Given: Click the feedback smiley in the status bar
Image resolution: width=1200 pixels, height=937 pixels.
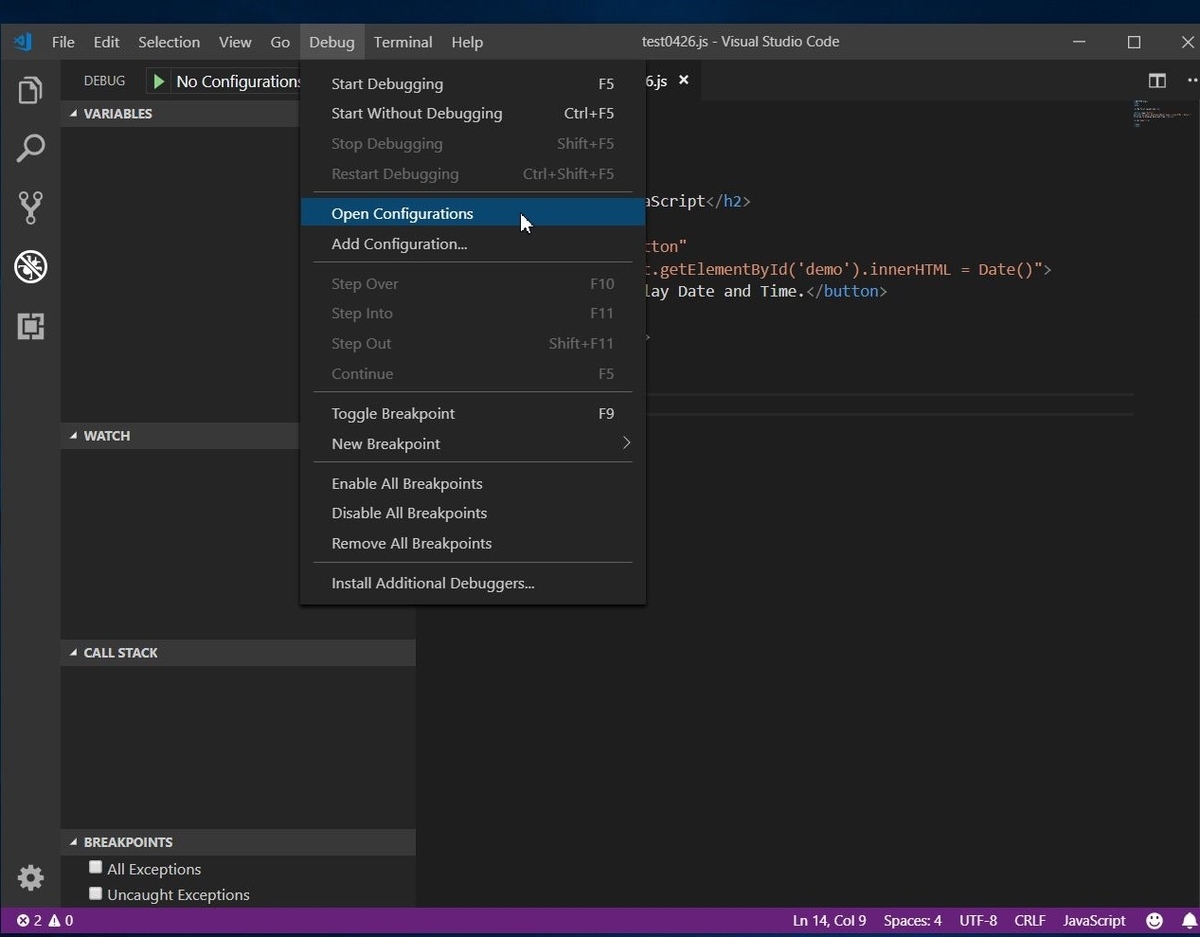Looking at the screenshot, I should pos(1154,920).
